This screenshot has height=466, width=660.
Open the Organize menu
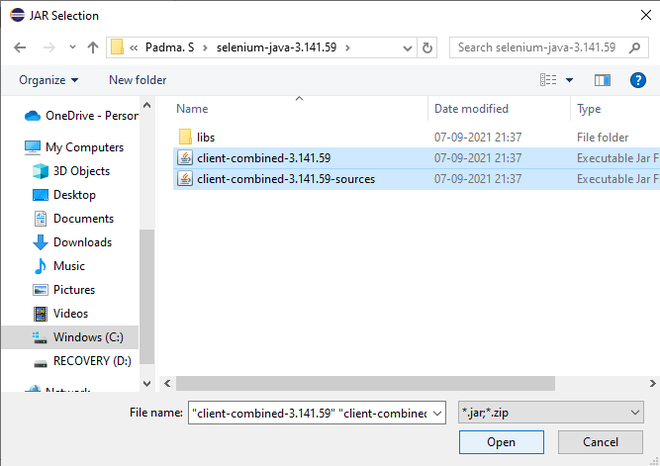[48, 80]
